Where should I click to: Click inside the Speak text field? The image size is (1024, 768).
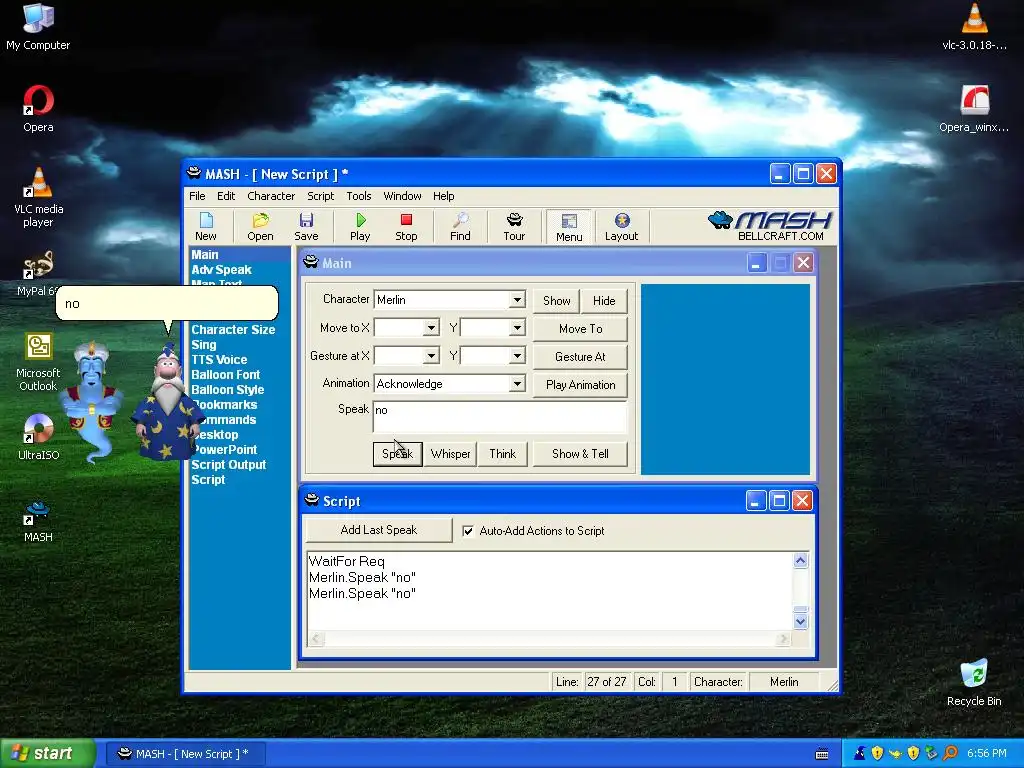coord(500,417)
